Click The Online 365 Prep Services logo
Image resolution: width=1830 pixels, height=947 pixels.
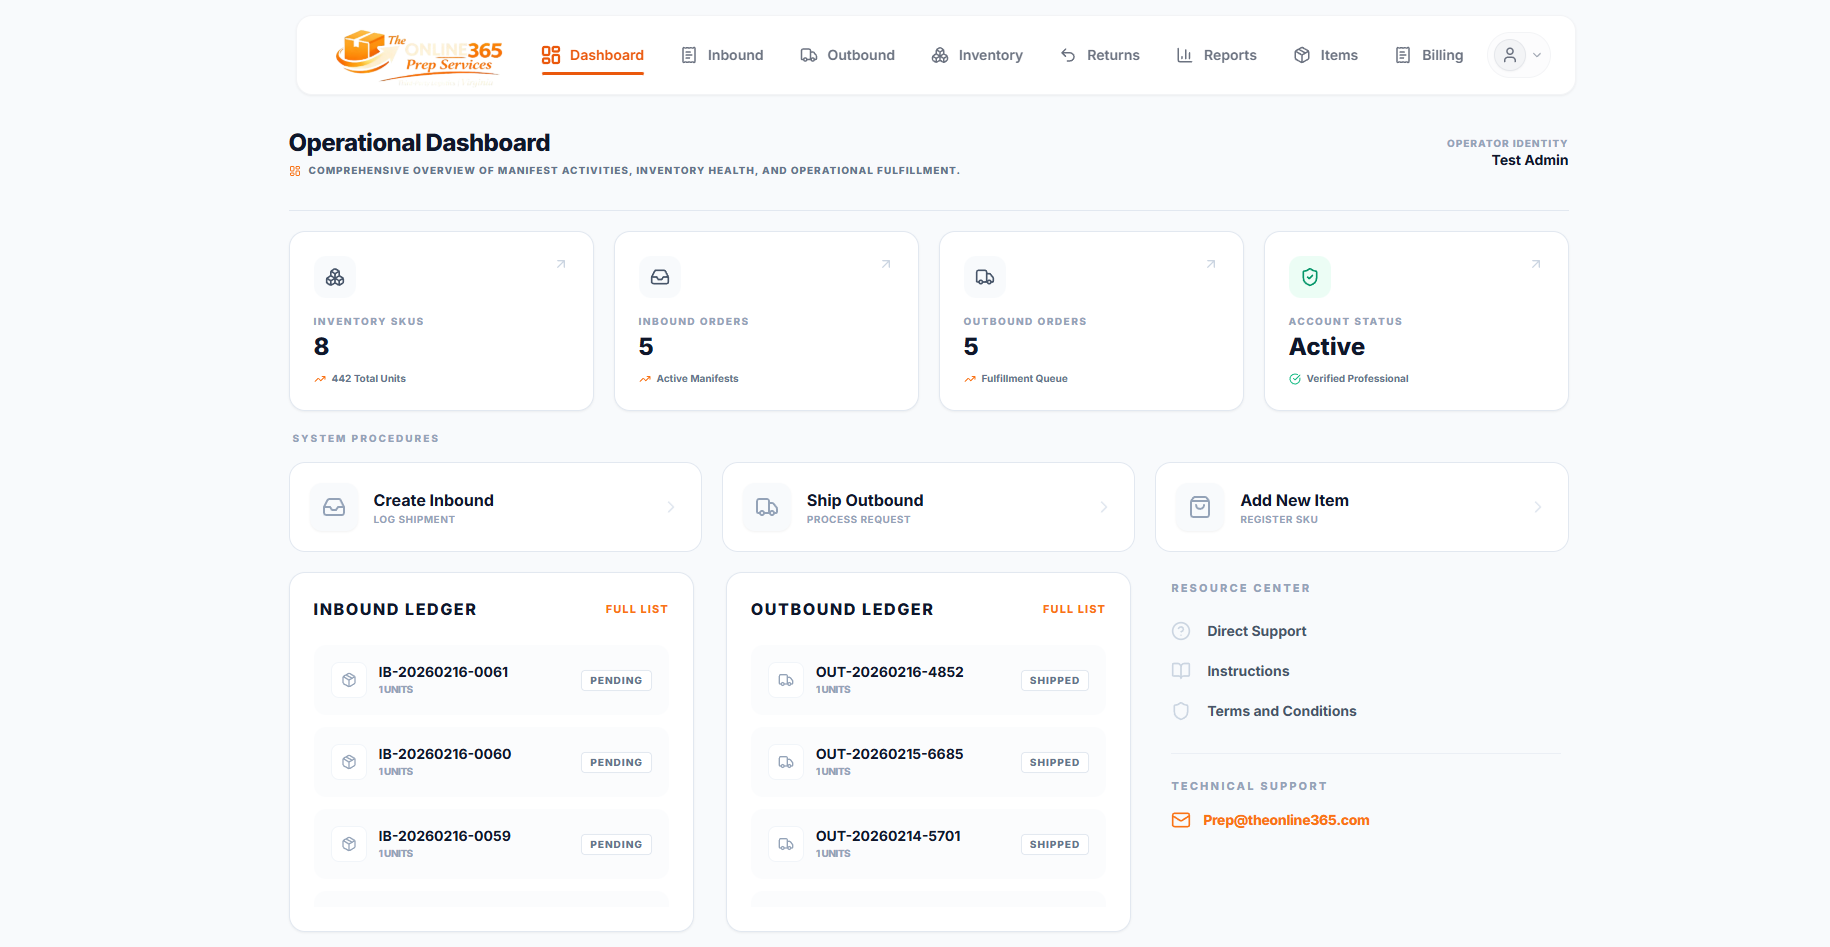click(418, 56)
